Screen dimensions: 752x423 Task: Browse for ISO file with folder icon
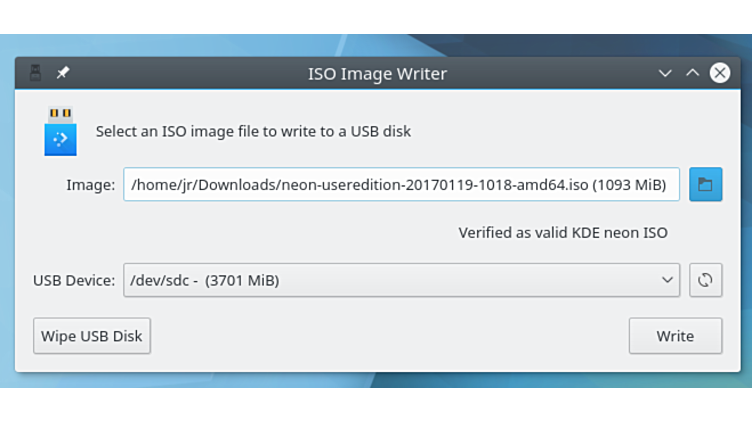click(705, 184)
